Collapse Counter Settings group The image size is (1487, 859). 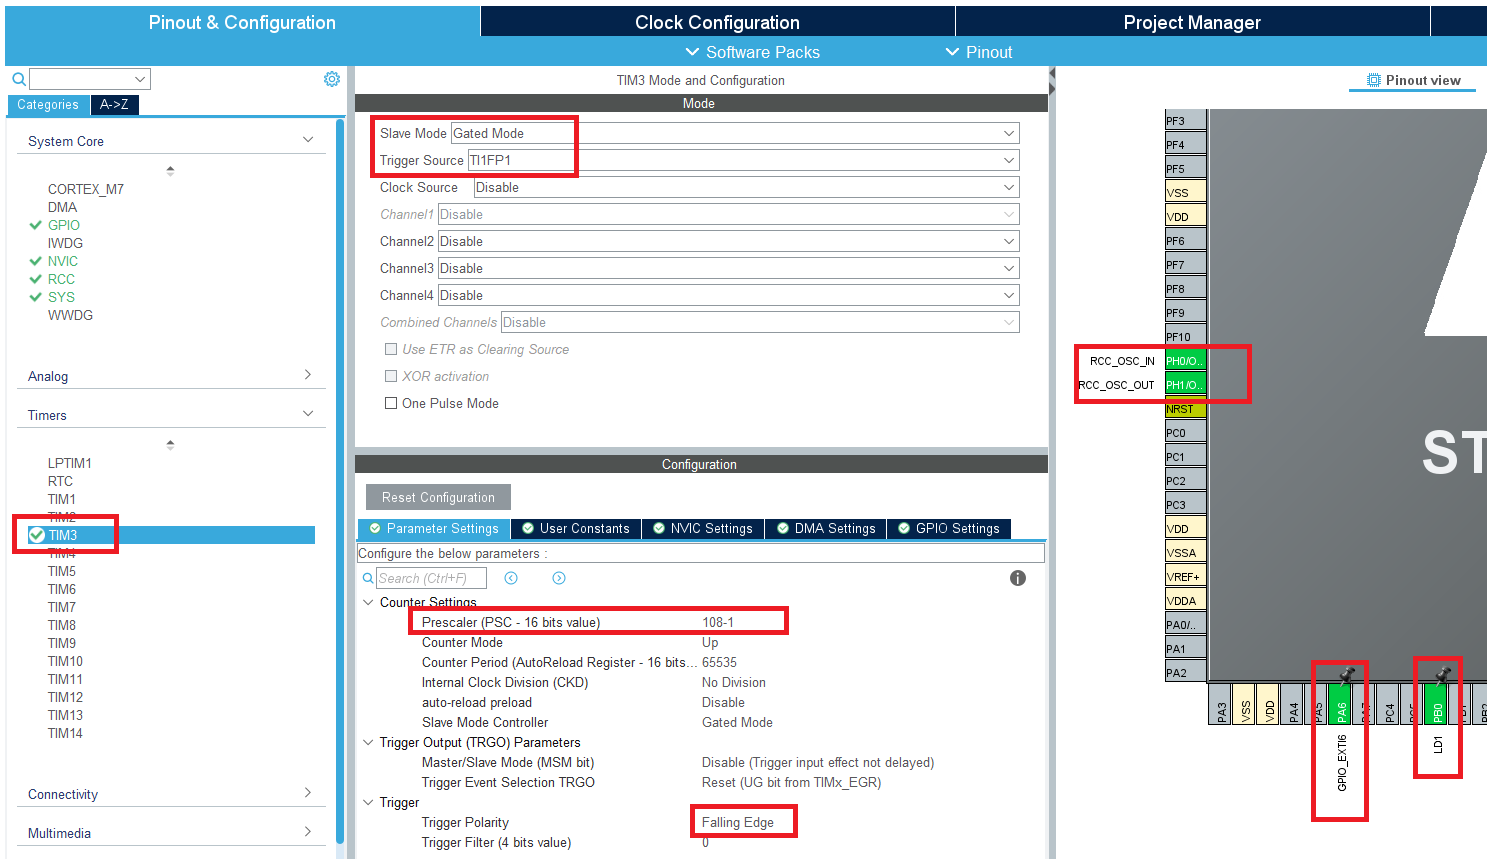[368, 602]
